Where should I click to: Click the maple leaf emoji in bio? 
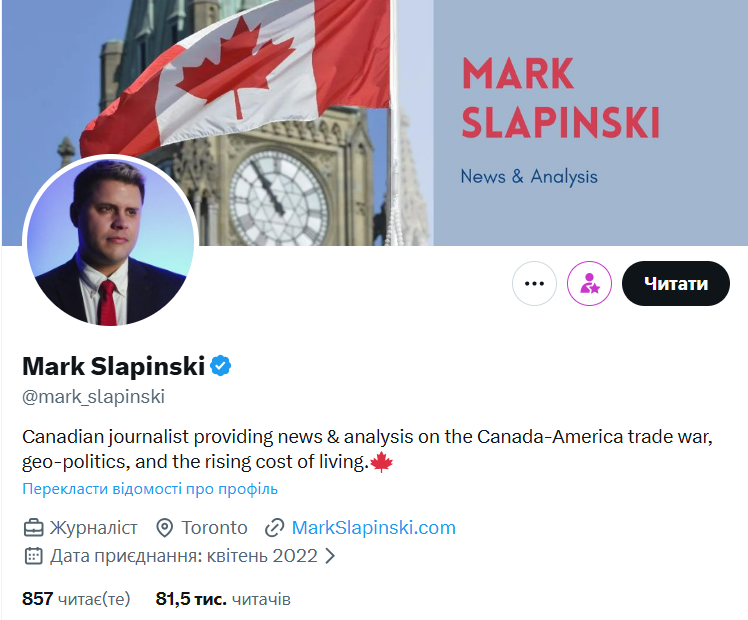(x=382, y=463)
